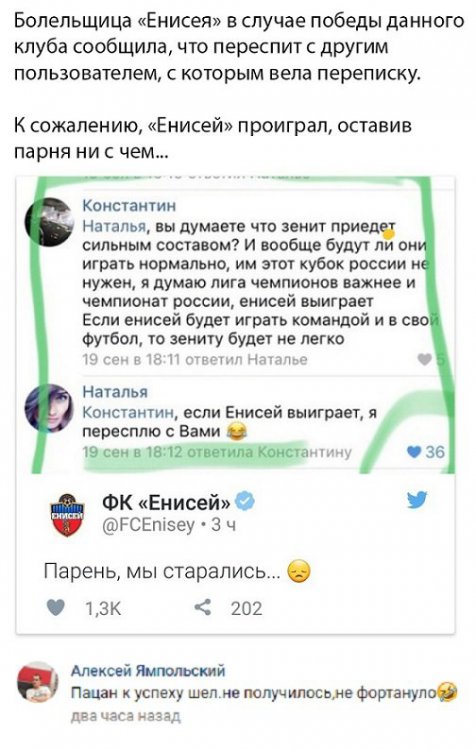Click timestamp '19 сен в 18:12 ответила Константину'
Viewport: 476px width, 750px height.
pos(217,452)
